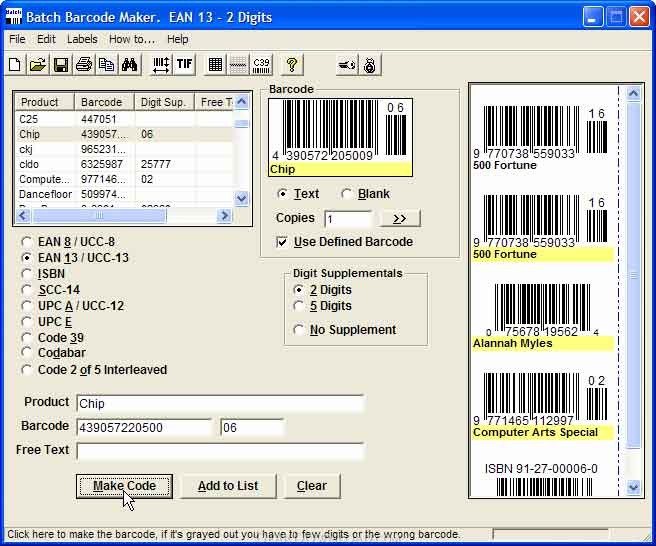Select the Dancefloor row in list

click(124, 194)
